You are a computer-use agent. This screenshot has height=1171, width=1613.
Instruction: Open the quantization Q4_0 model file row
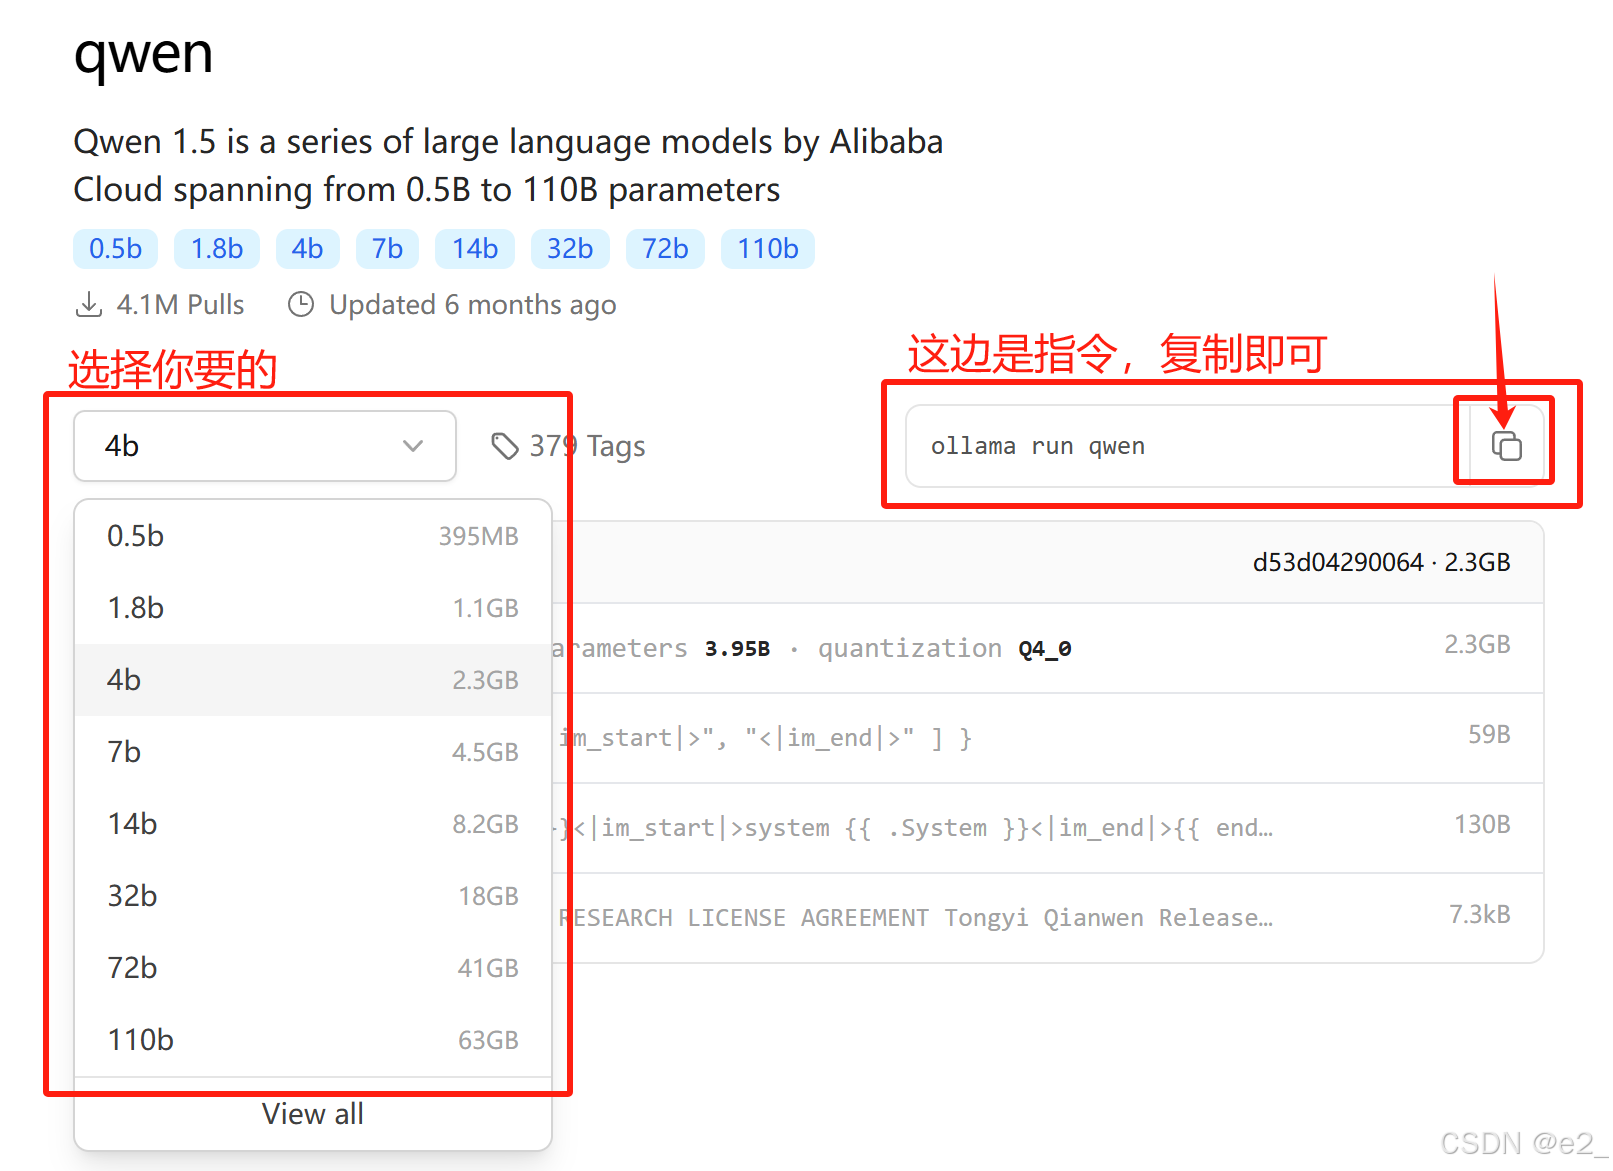1048,648
